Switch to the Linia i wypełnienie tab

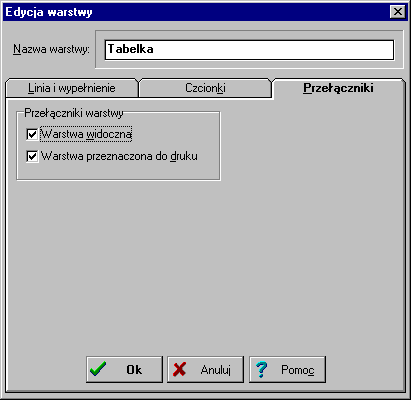point(72,88)
